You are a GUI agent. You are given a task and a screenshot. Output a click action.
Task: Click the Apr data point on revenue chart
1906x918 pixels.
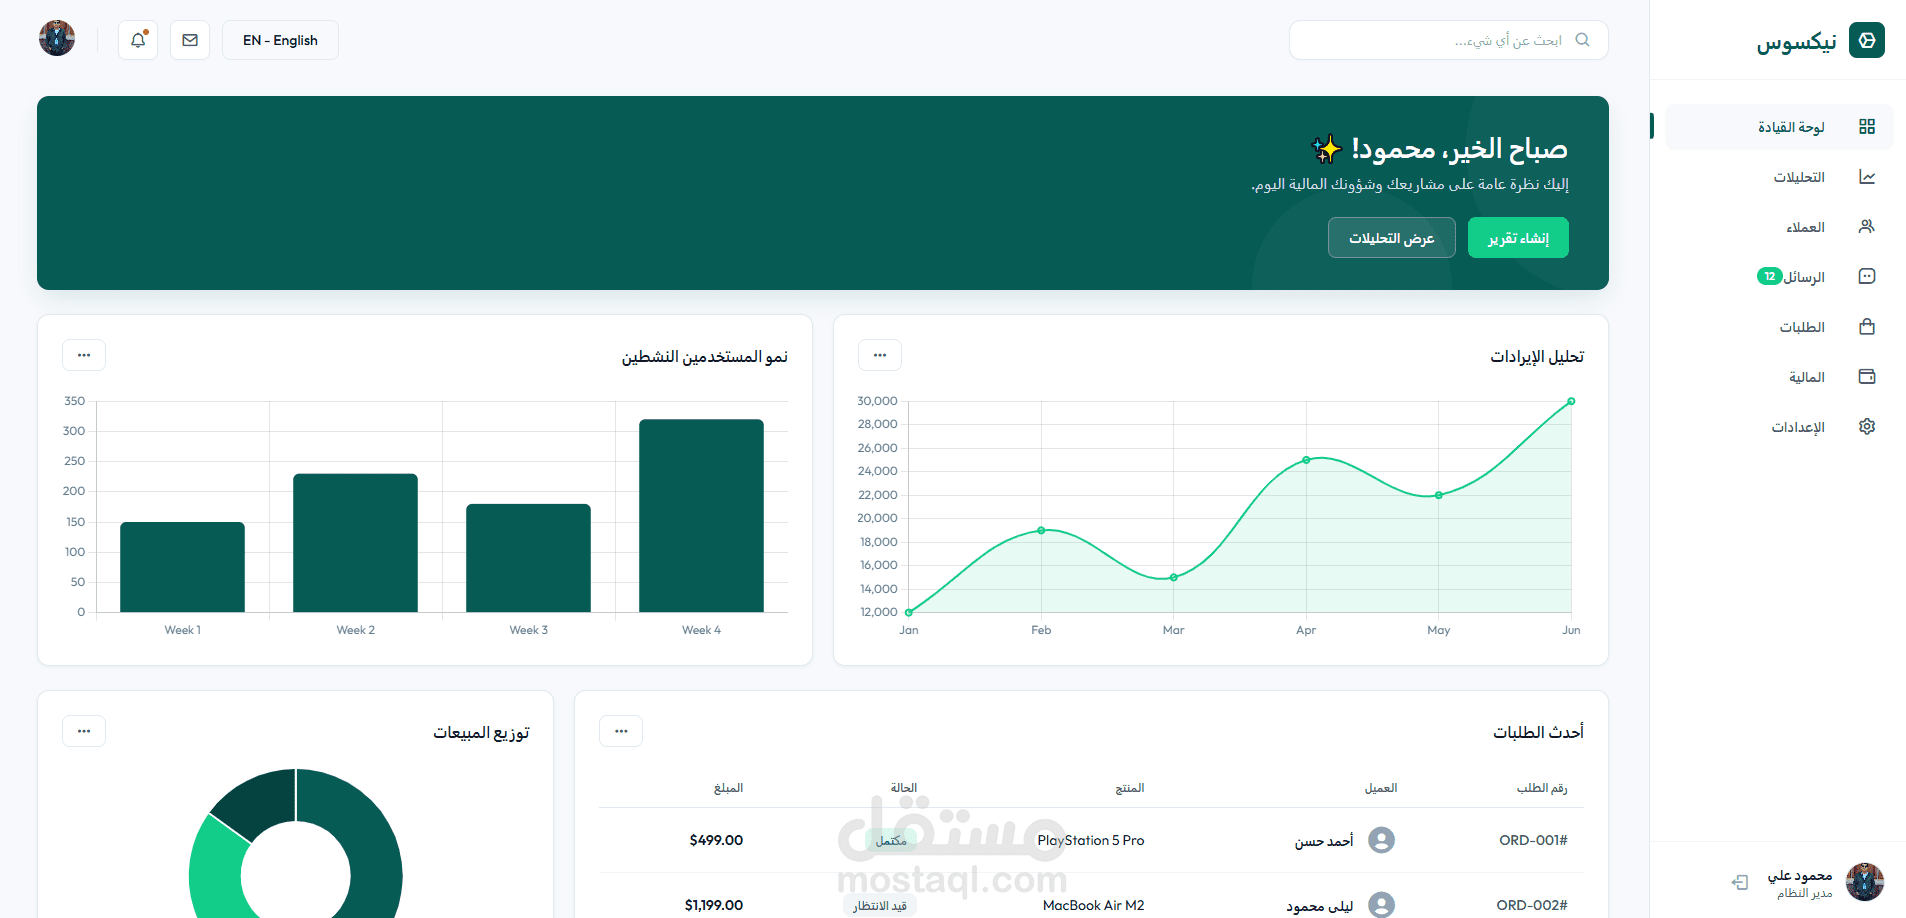(1306, 460)
